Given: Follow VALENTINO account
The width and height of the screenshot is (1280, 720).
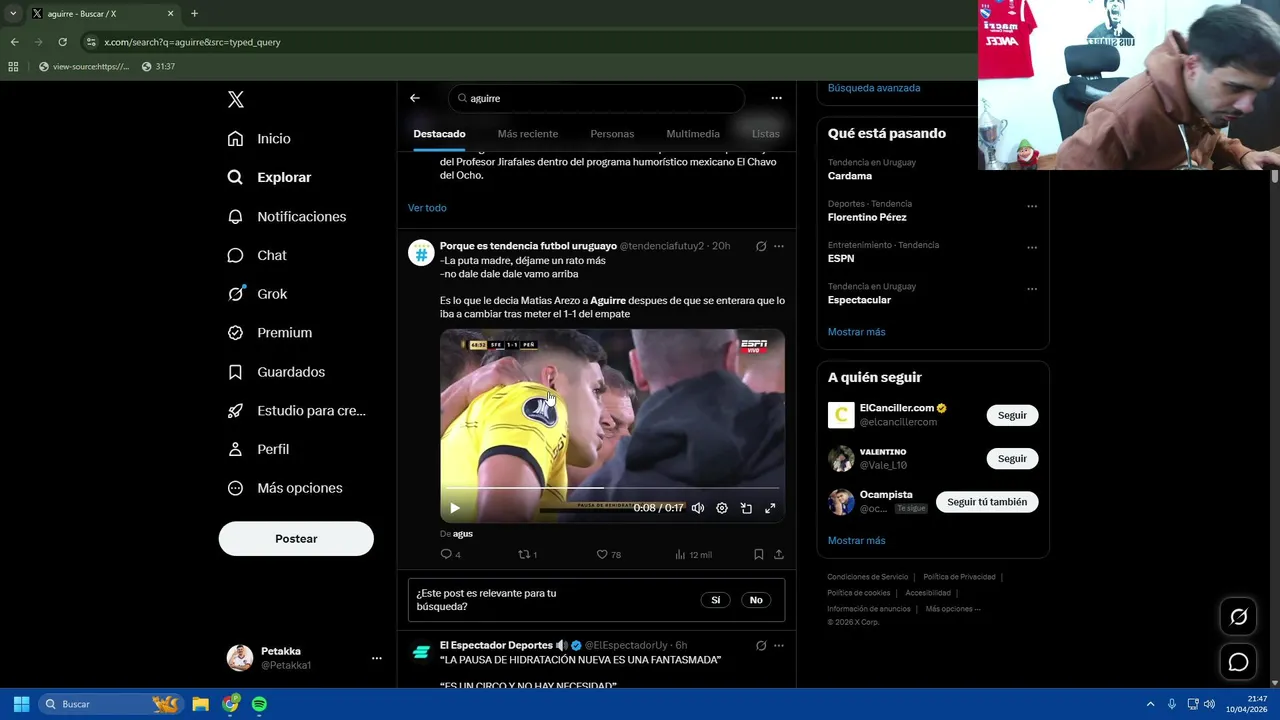Looking at the screenshot, I should (x=1012, y=458).
